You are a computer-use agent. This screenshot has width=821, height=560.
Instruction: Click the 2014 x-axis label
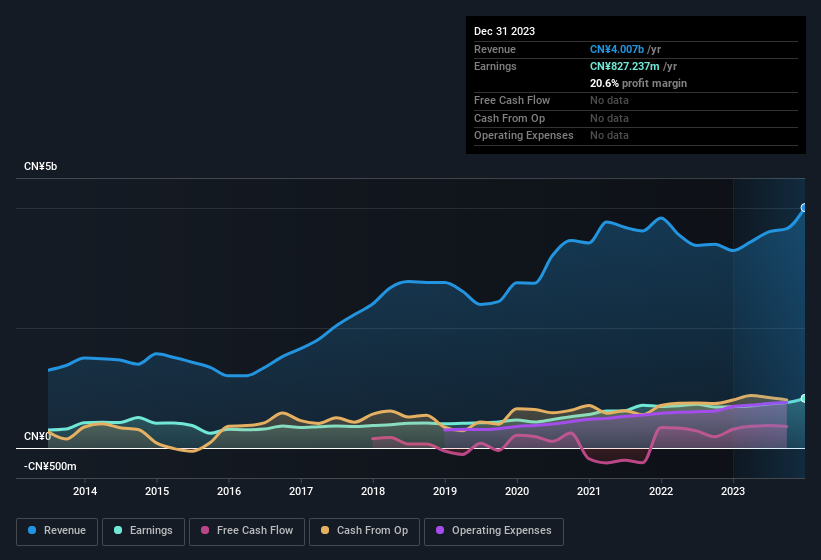85,491
